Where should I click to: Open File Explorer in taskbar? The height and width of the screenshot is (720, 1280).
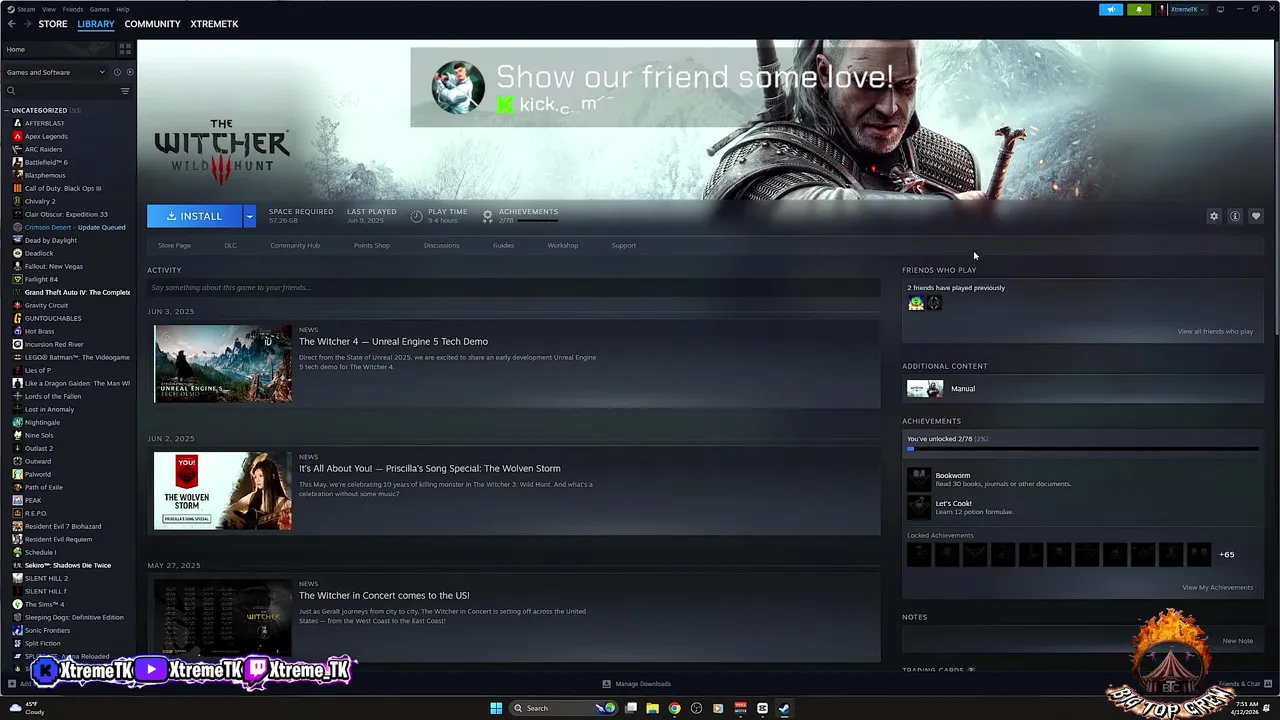point(652,708)
